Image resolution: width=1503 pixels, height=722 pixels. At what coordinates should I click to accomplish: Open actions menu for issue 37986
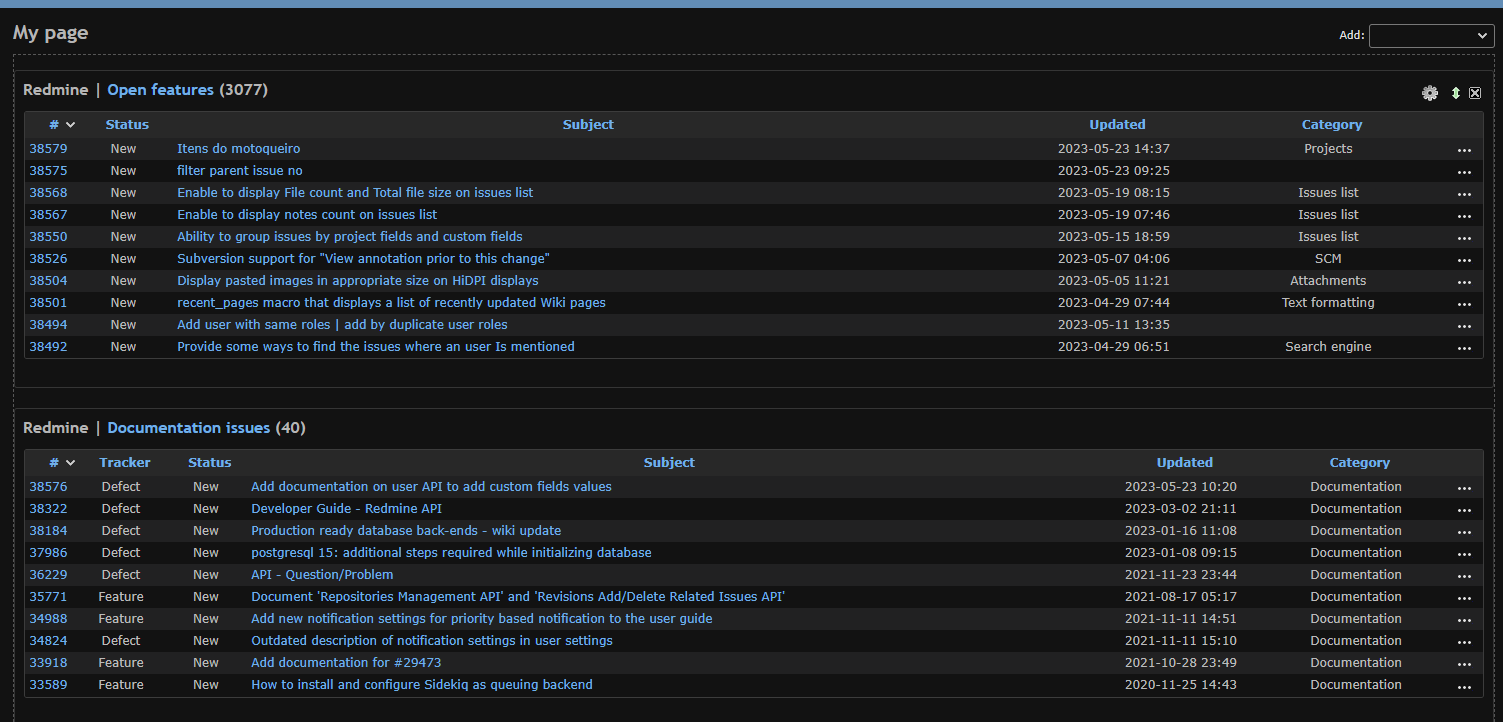(x=1464, y=554)
